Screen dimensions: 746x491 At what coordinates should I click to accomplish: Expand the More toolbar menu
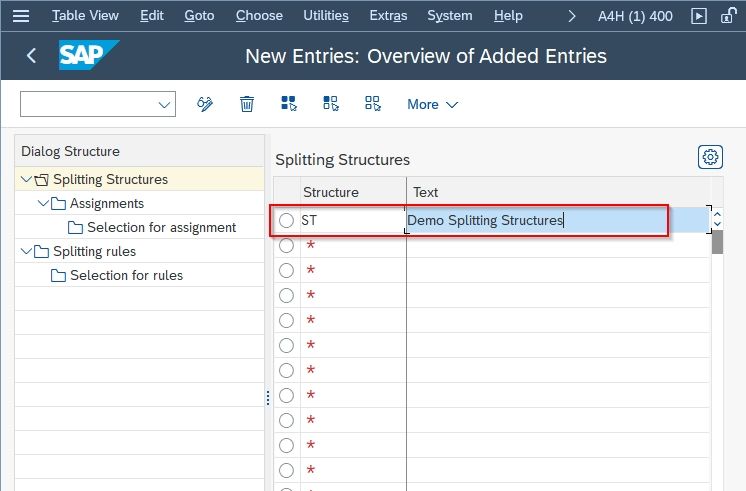coord(432,104)
